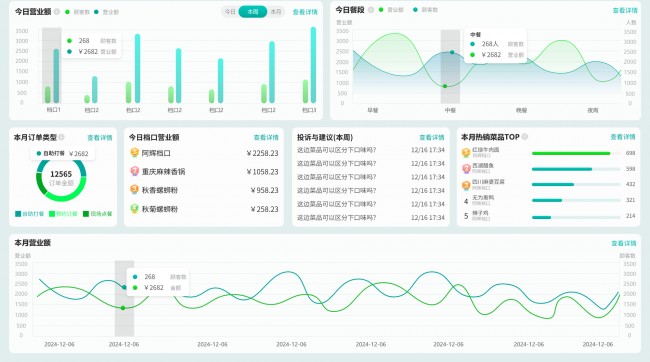
Task: Select the 本周 tab
Action: (252, 12)
